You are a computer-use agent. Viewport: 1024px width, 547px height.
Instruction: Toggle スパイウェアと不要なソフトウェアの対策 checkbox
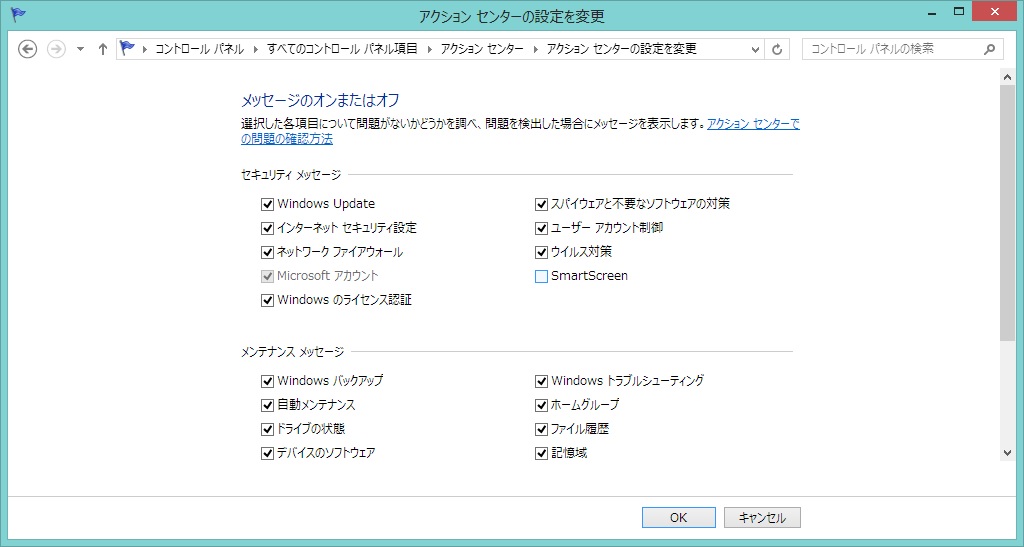click(x=541, y=204)
